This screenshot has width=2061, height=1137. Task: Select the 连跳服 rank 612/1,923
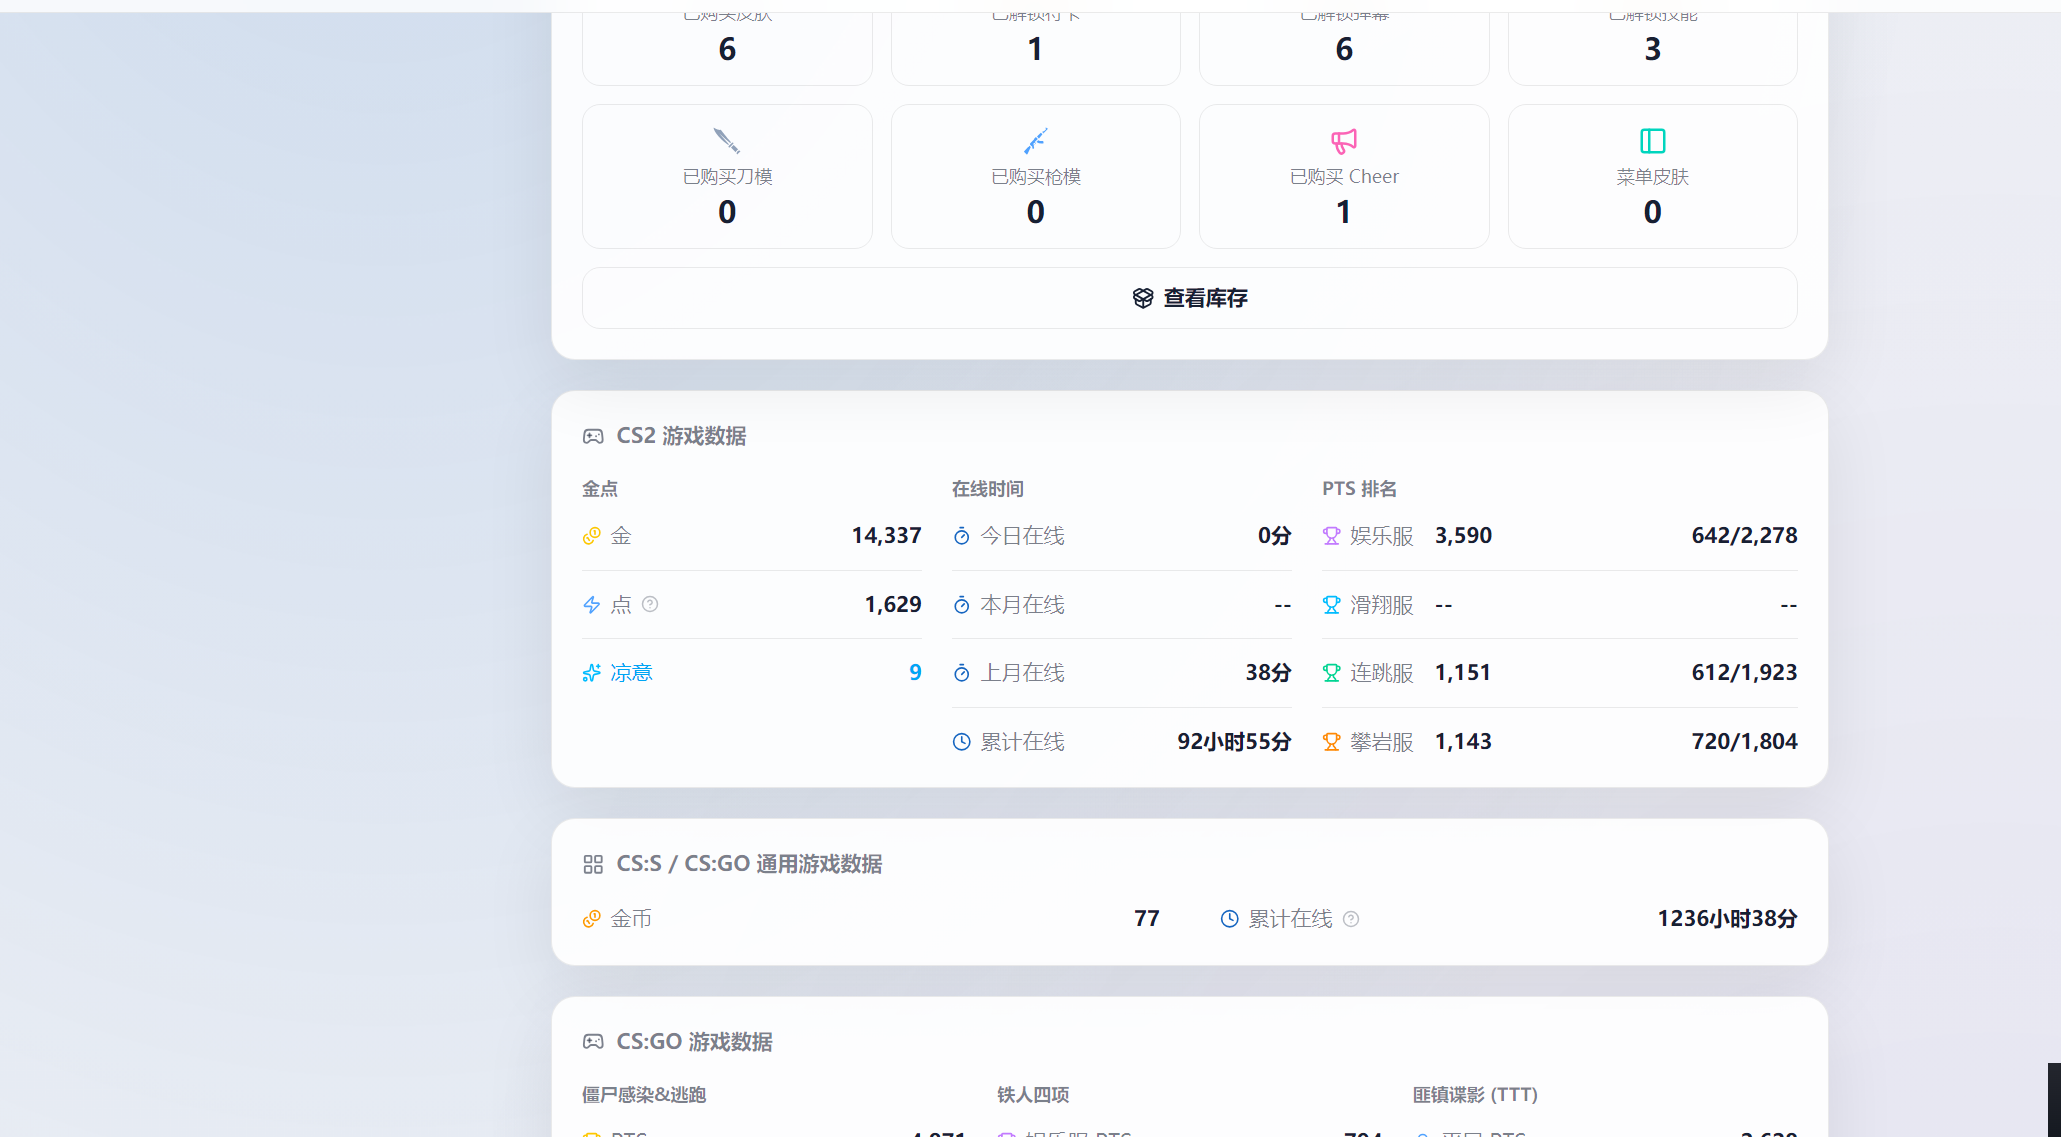(1744, 673)
